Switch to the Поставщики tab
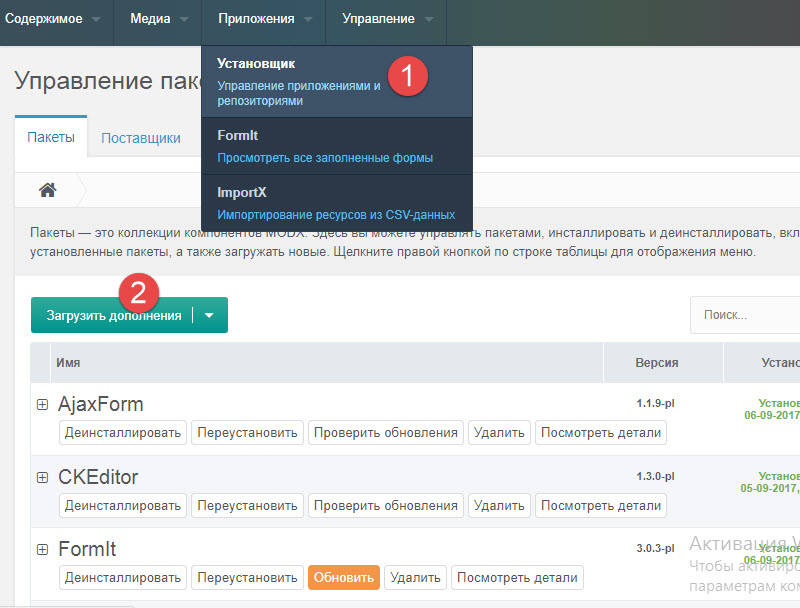This screenshot has width=800, height=608. coord(141,138)
